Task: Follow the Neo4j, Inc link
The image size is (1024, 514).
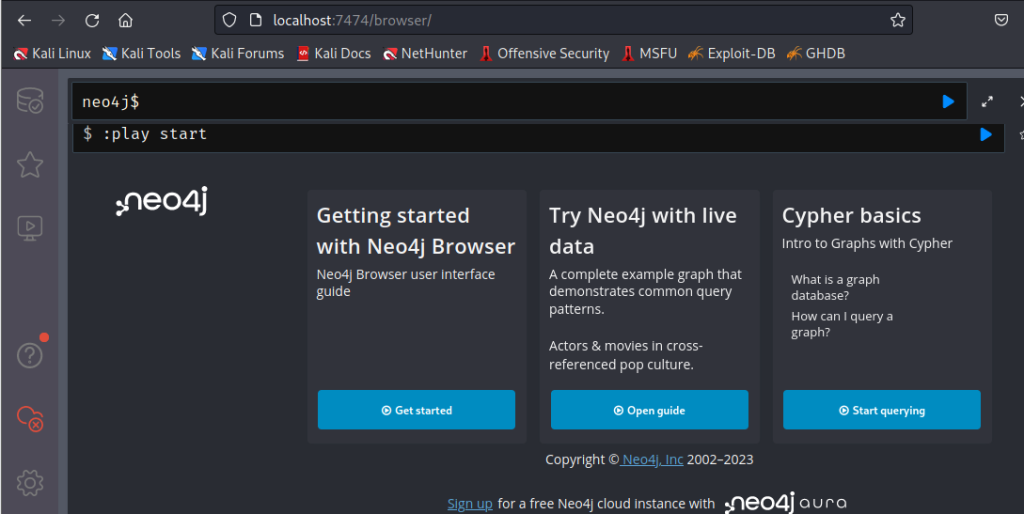Action: [652, 460]
